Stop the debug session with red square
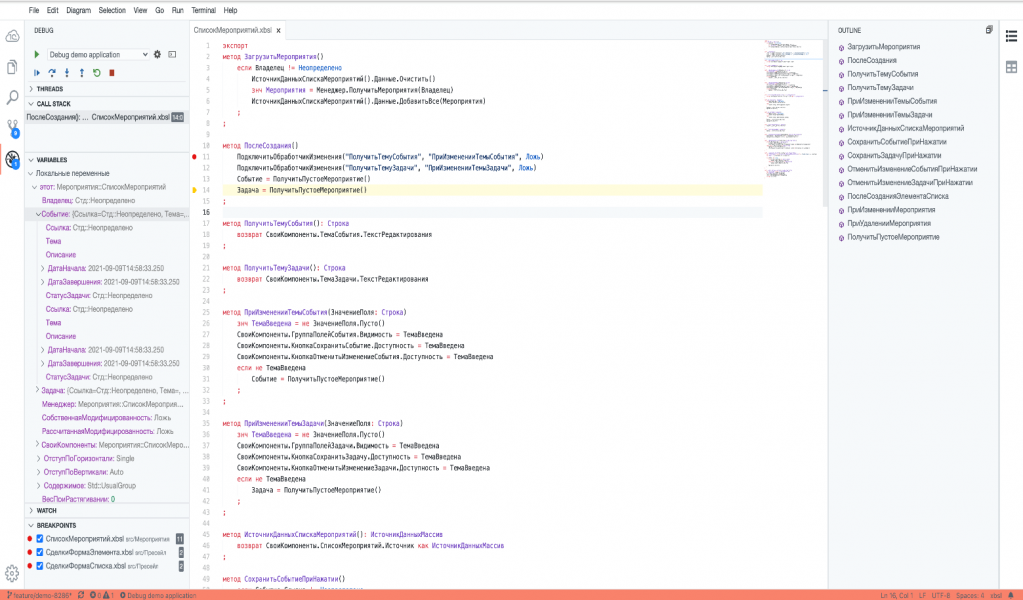 (112, 73)
